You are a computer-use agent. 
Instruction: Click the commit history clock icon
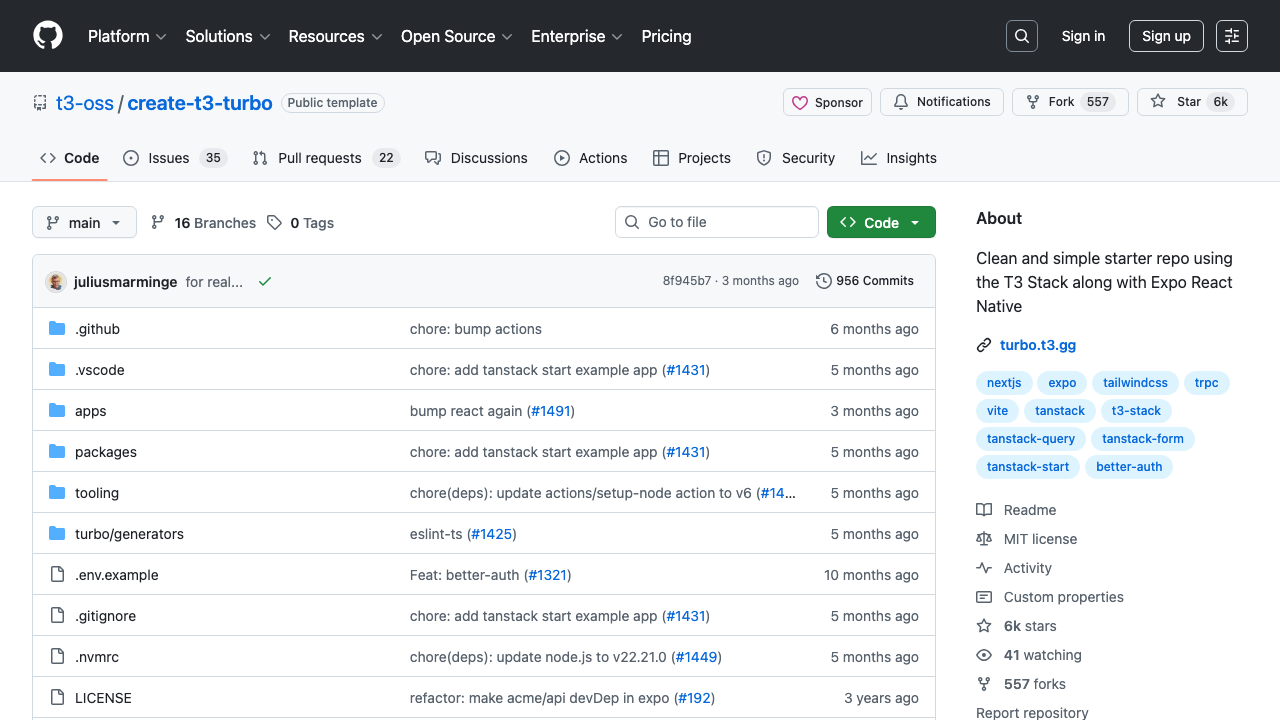[823, 281]
